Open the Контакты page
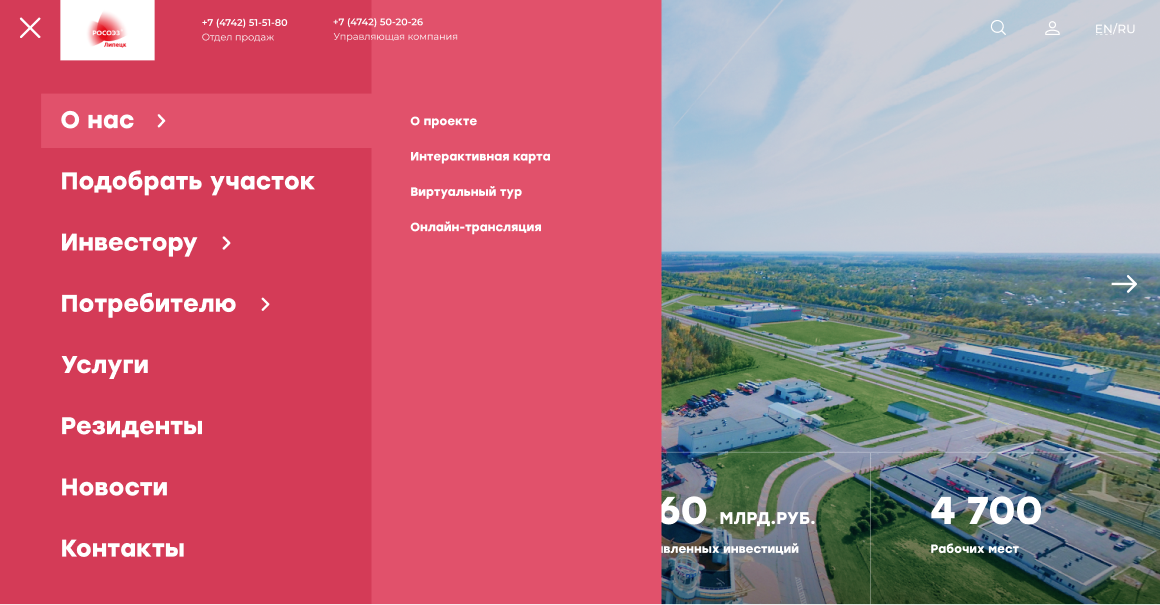Image resolution: width=1160 pixels, height=605 pixels. click(122, 548)
